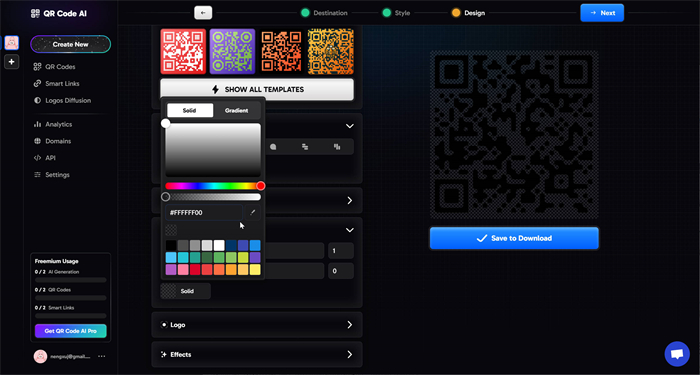
Task: Click the saturation picker white handle
Action: point(166,123)
